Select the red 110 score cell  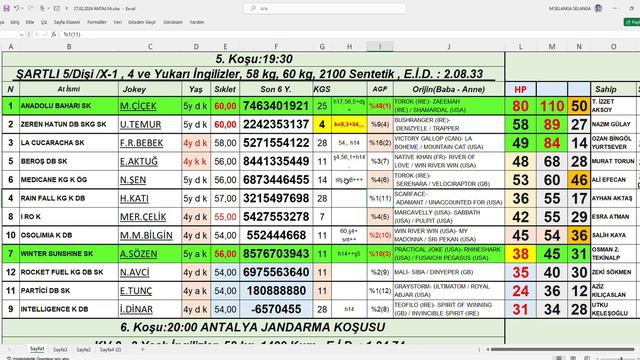pos(552,106)
